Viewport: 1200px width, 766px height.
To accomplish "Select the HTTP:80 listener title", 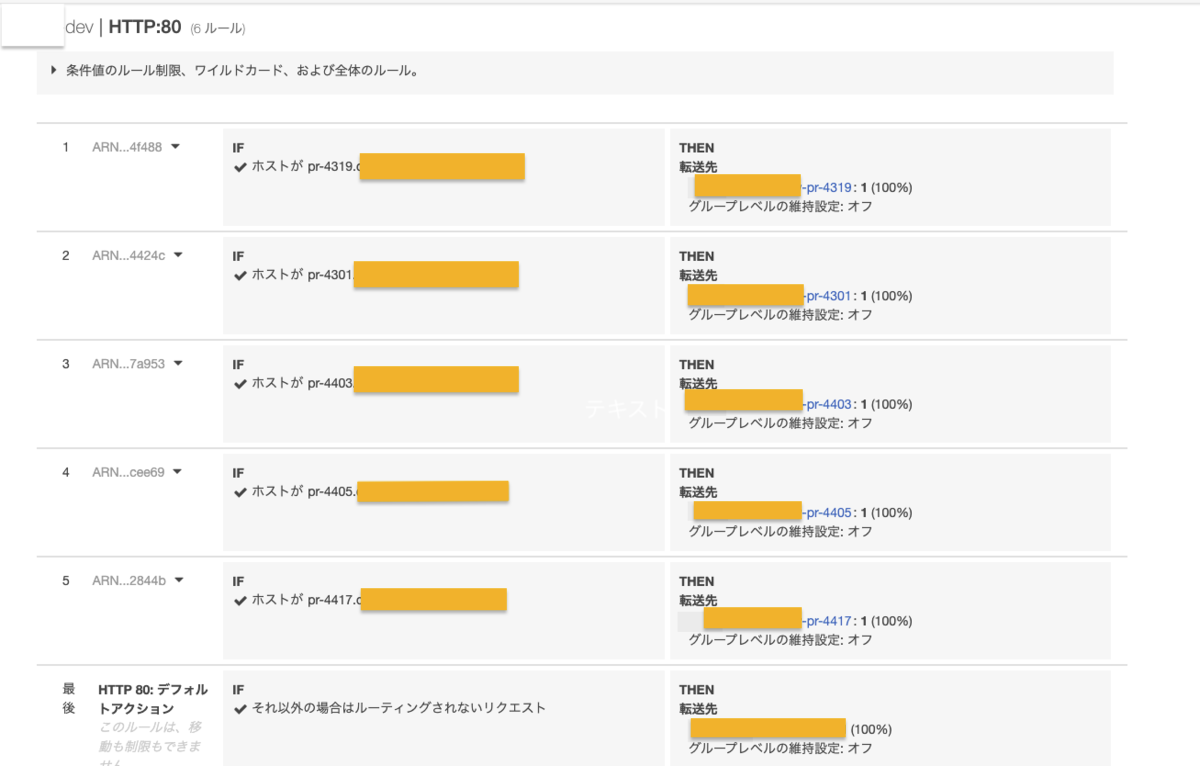I will (x=143, y=27).
